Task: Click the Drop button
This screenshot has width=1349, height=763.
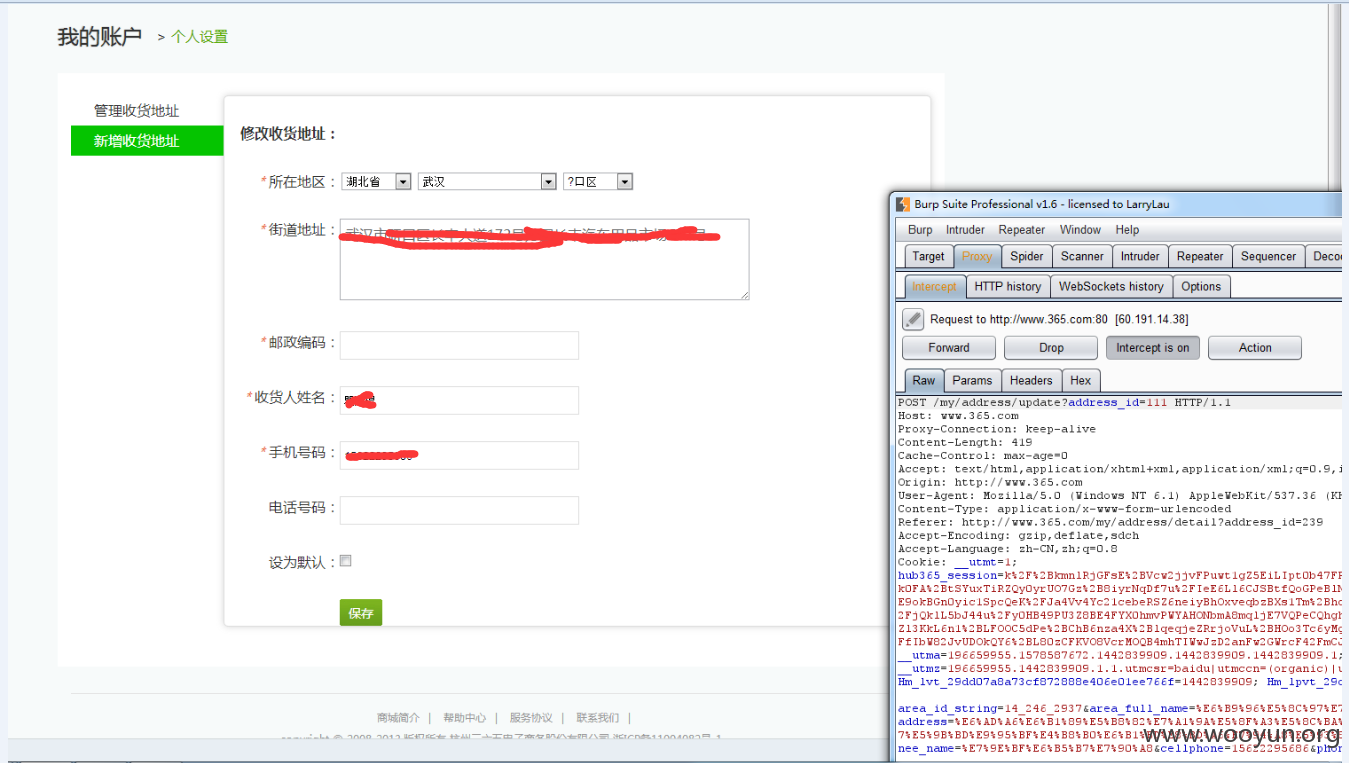Action: (x=1051, y=348)
